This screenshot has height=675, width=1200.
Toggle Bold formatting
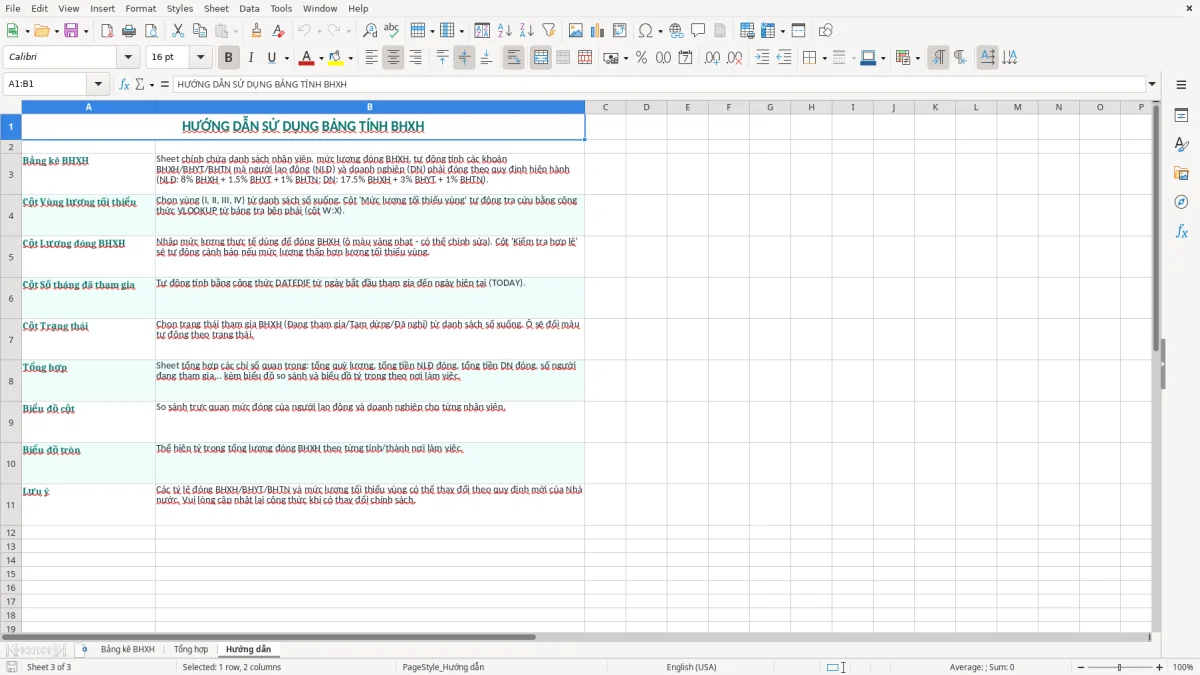pyautogui.click(x=228, y=58)
